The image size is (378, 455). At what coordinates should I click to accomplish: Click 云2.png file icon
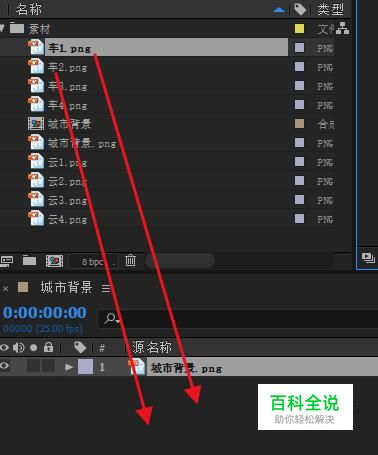pyautogui.click(x=36, y=180)
